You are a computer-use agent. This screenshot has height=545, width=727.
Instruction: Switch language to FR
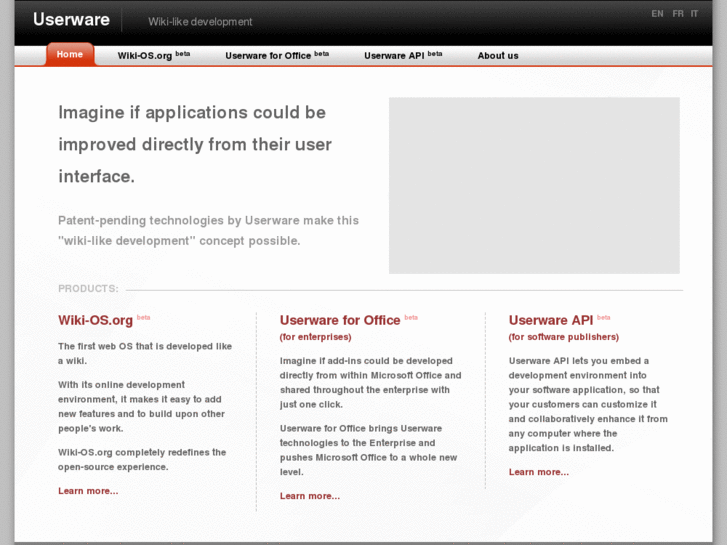click(x=678, y=14)
